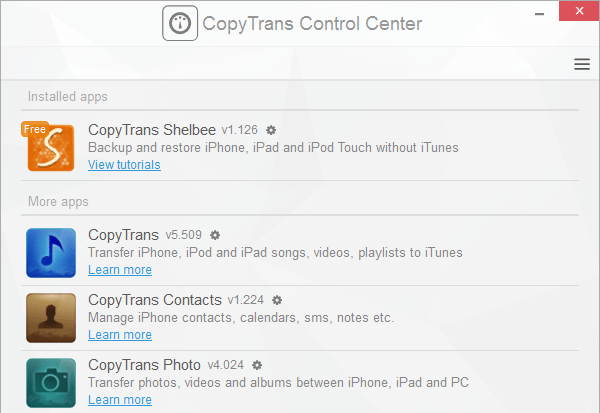Click the CopyTrans Photo camera icon
Image resolution: width=600 pixels, height=413 pixels.
[52, 383]
